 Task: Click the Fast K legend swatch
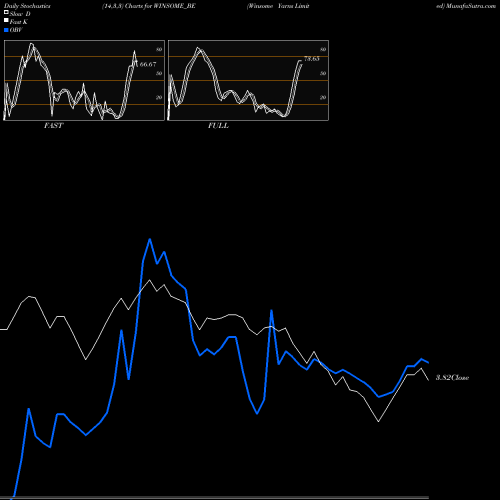pyautogui.click(x=6, y=20)
